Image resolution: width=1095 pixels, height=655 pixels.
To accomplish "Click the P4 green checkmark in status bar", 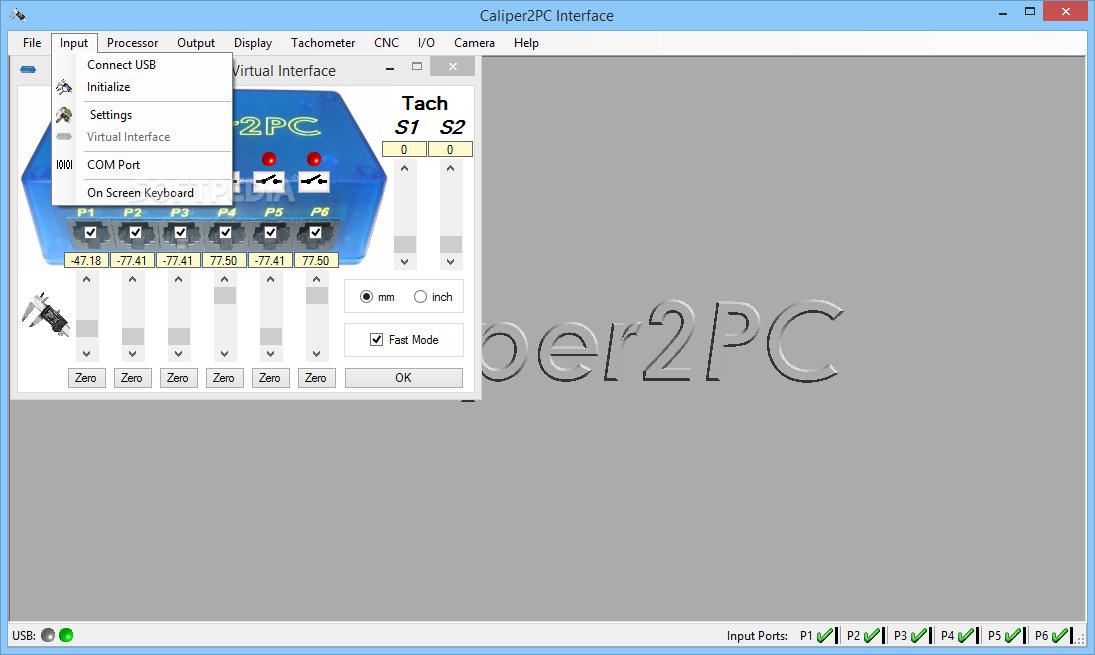I will click(966, 635).
